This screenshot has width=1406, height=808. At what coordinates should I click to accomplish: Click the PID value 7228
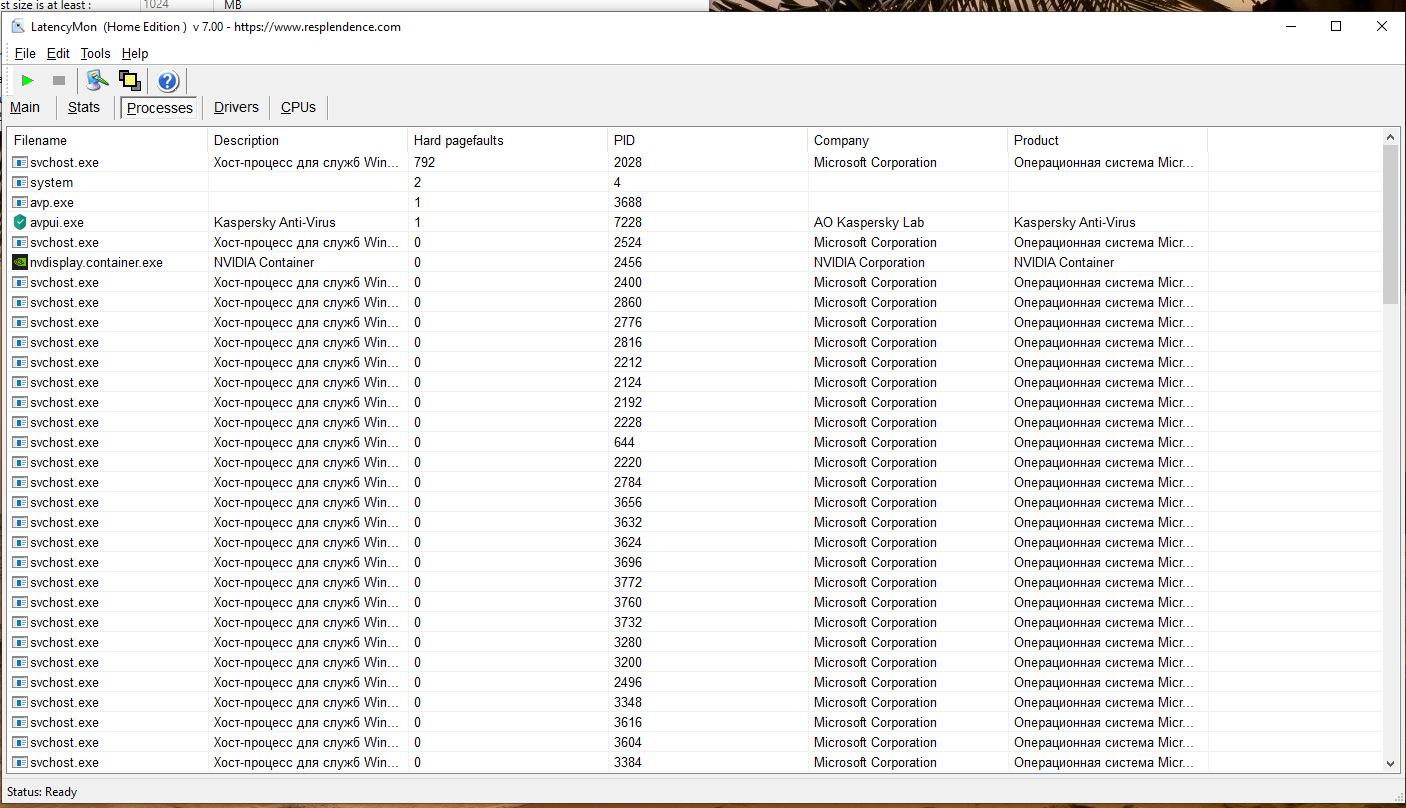(628, 222)
